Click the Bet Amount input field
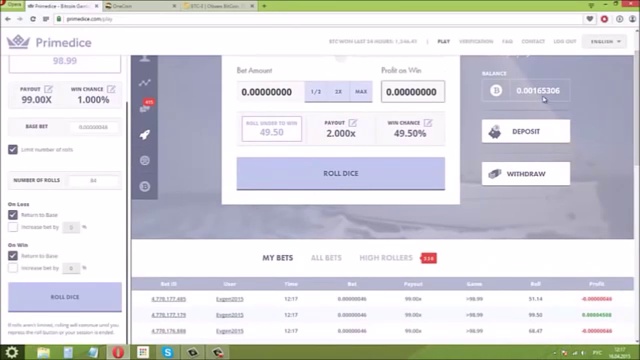640x360 pixels. tap(271, 92)
